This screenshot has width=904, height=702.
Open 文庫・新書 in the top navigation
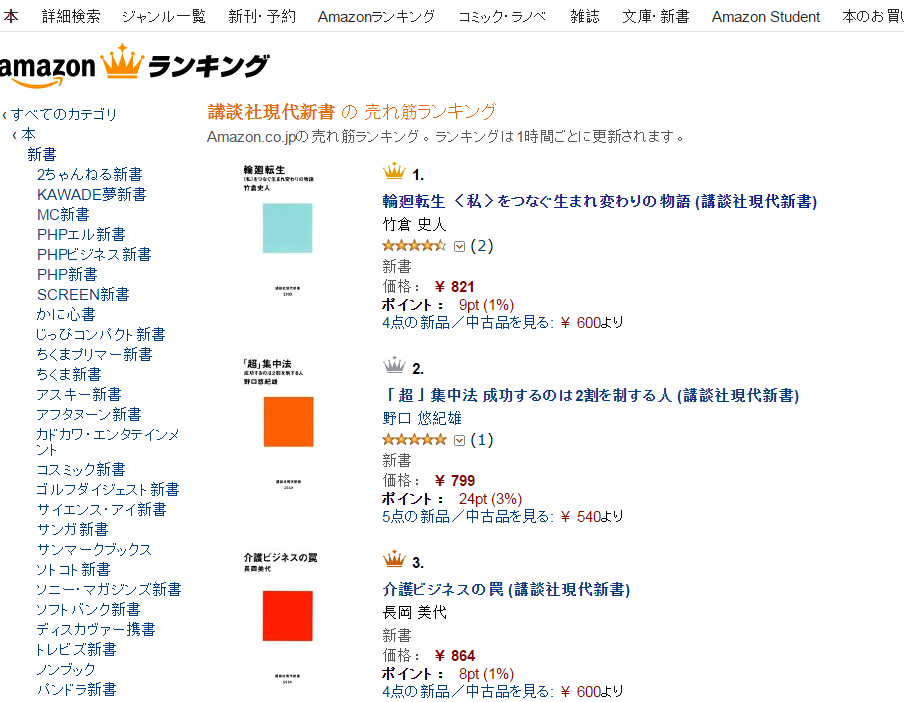coord(656,16)
